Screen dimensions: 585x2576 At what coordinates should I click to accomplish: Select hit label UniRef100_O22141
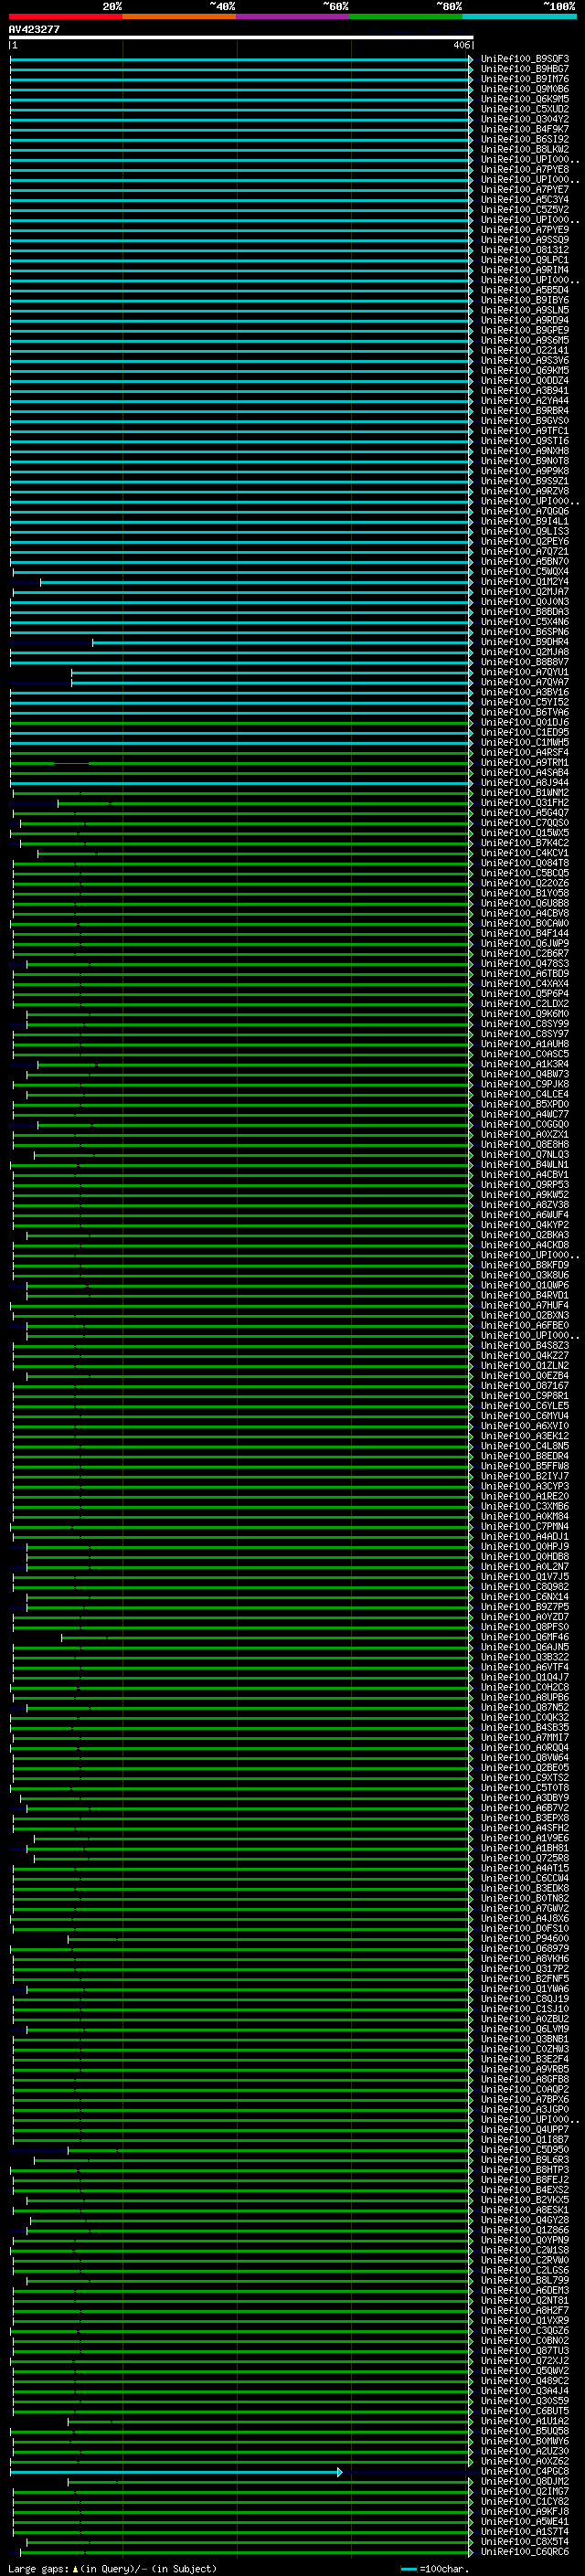click(x=525, y=350)
